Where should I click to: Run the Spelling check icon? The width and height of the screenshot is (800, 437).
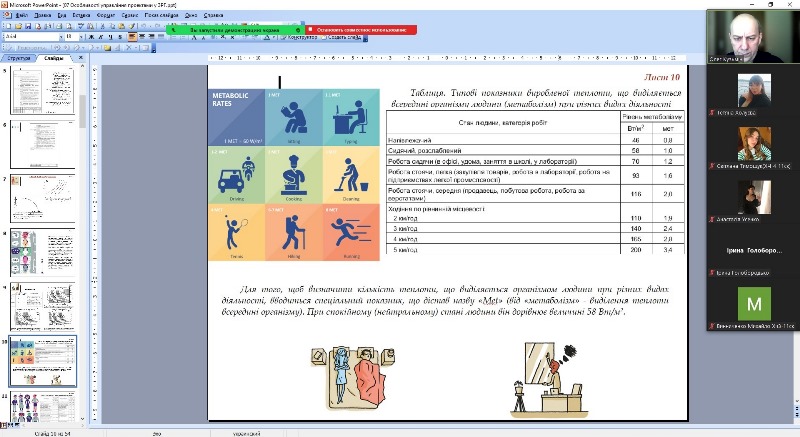click(x=81, y=26)
